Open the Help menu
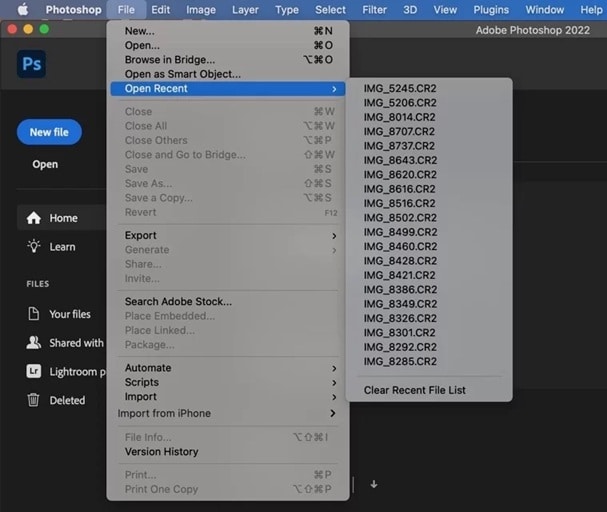 point(591,10)
